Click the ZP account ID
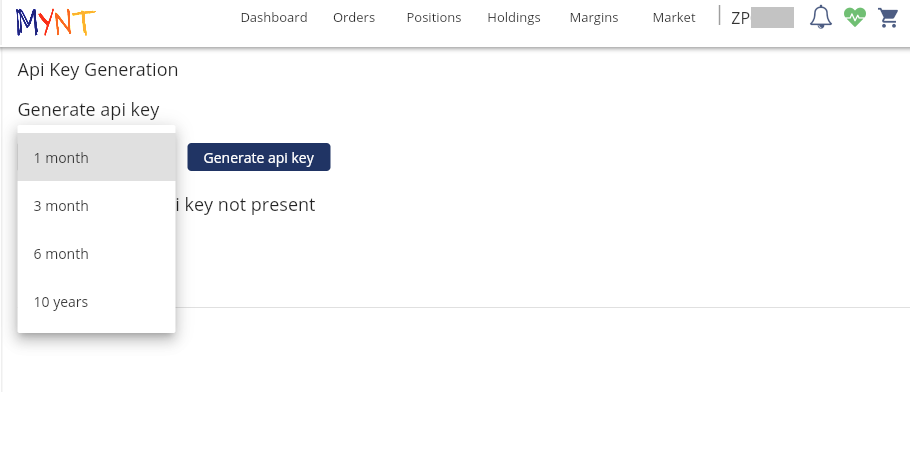The height and width of the screenshot is (460, 910). (x=762, y=17)
